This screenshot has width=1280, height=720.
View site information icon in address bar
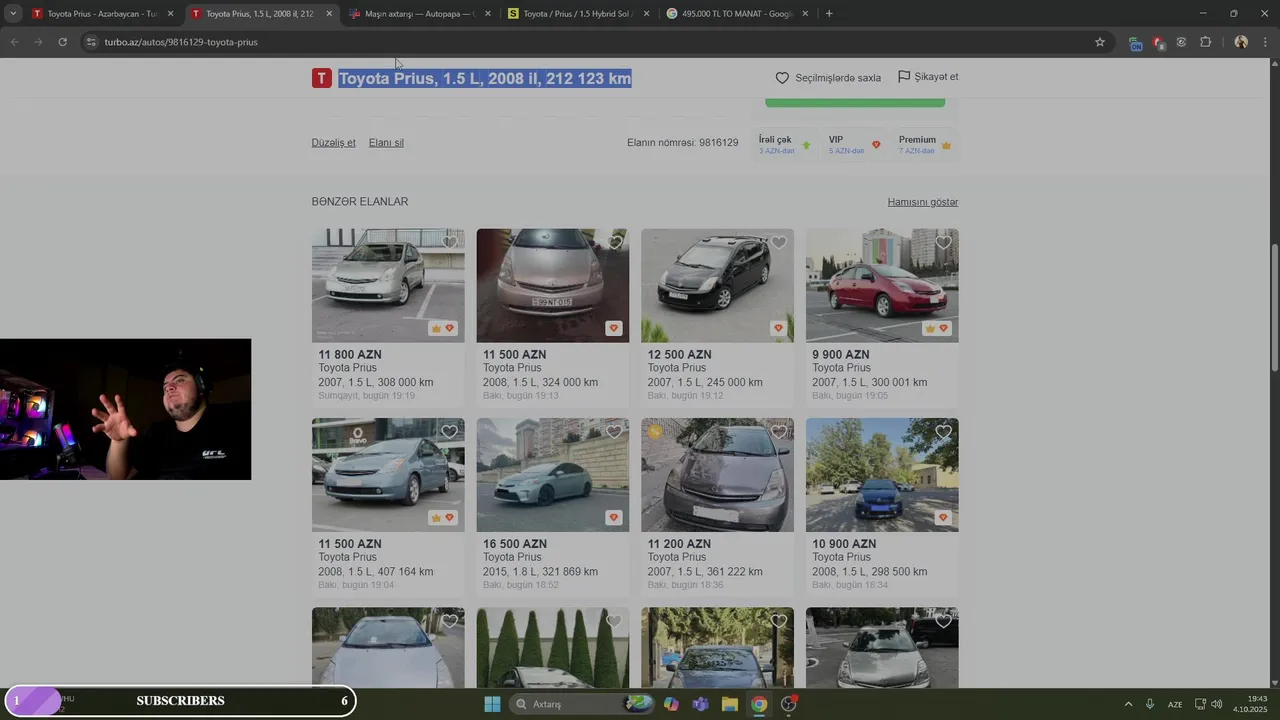(90, 42)
